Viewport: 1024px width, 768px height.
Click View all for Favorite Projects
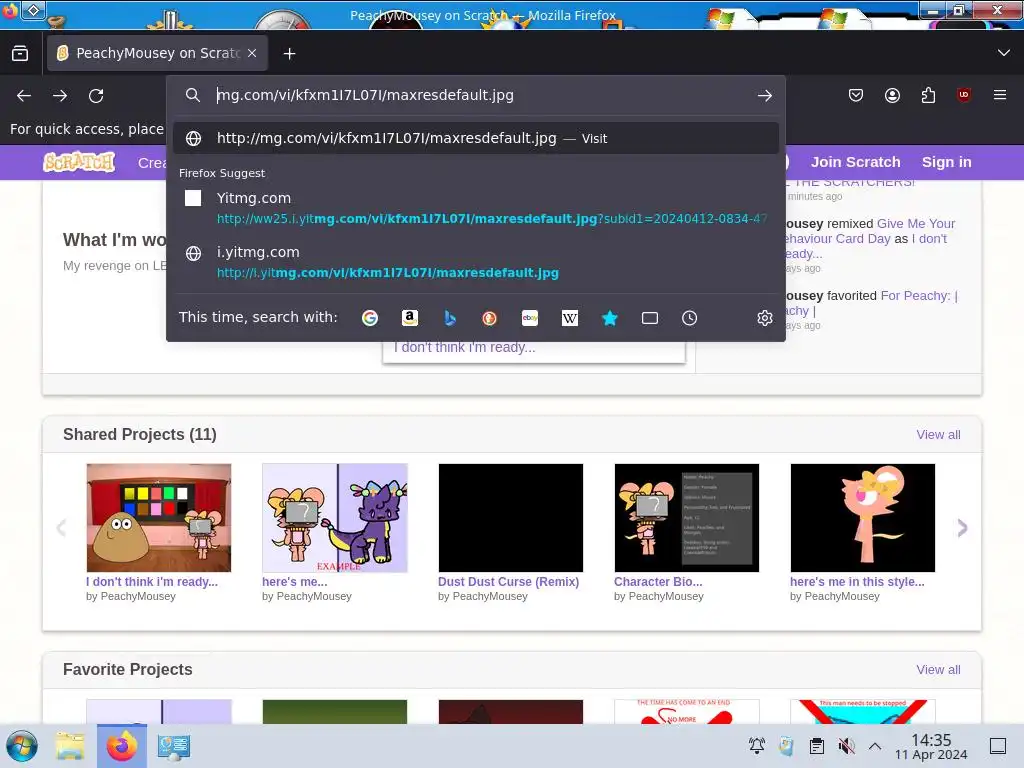point(938,670)
